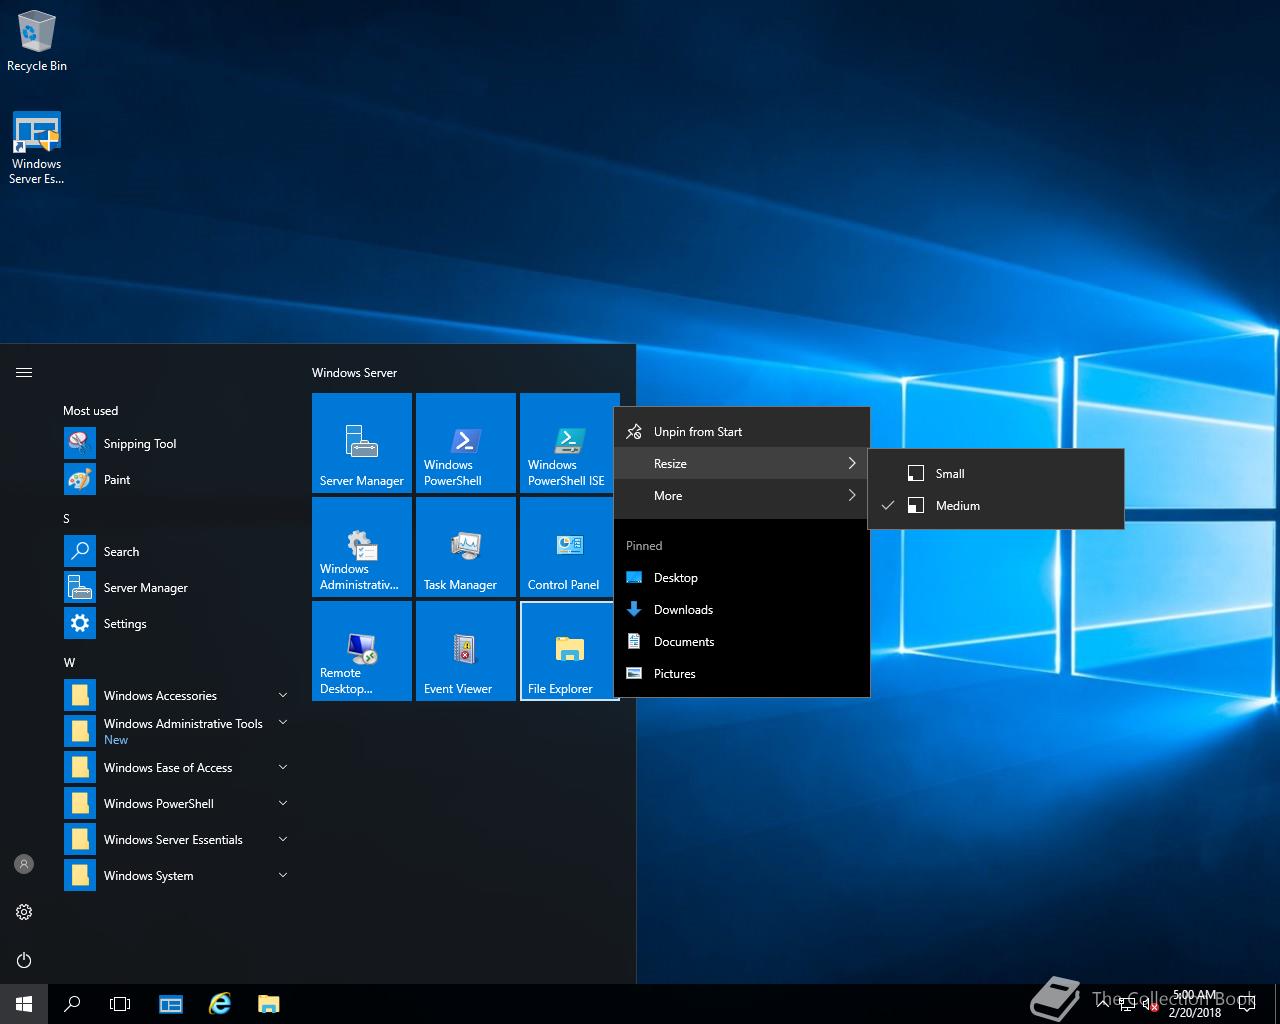
Task: Expand Windows PowerShell folder
Action: [178, 804]
